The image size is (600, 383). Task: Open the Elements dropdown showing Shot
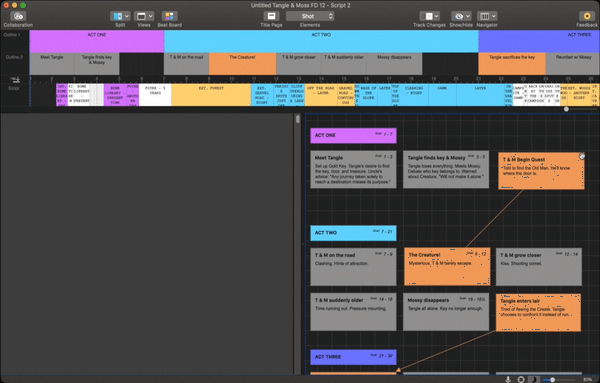310,16
